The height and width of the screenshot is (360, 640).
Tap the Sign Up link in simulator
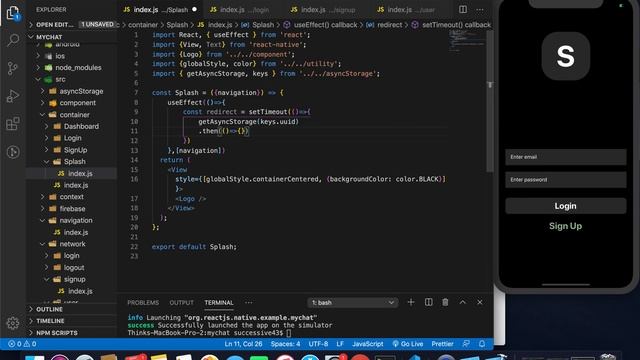point(565,226)
